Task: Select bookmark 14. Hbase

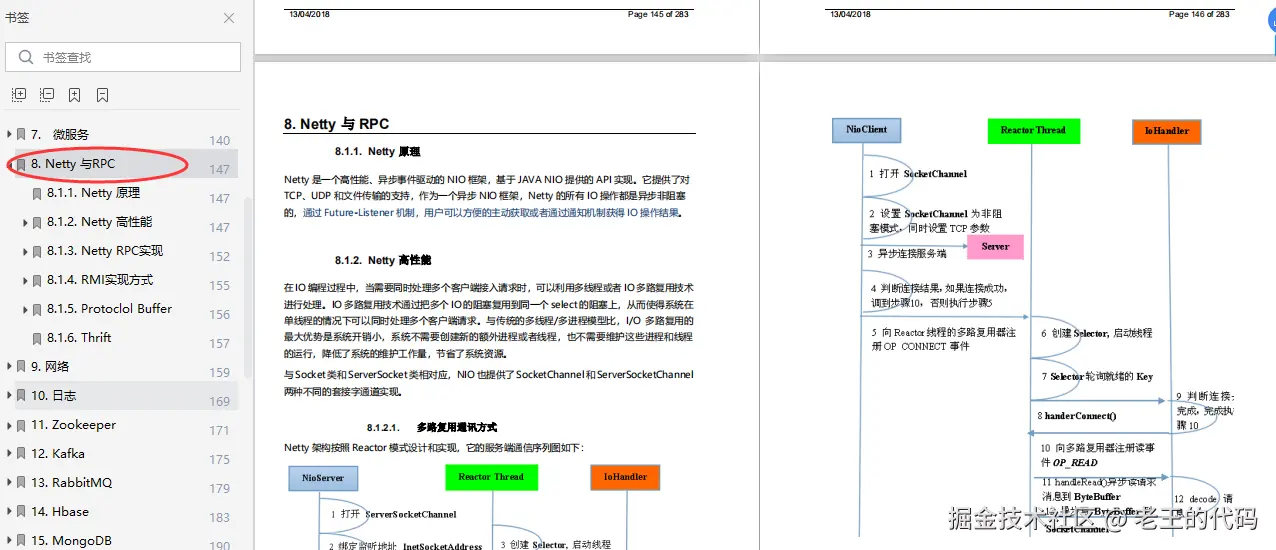Action: click(60, 511)
